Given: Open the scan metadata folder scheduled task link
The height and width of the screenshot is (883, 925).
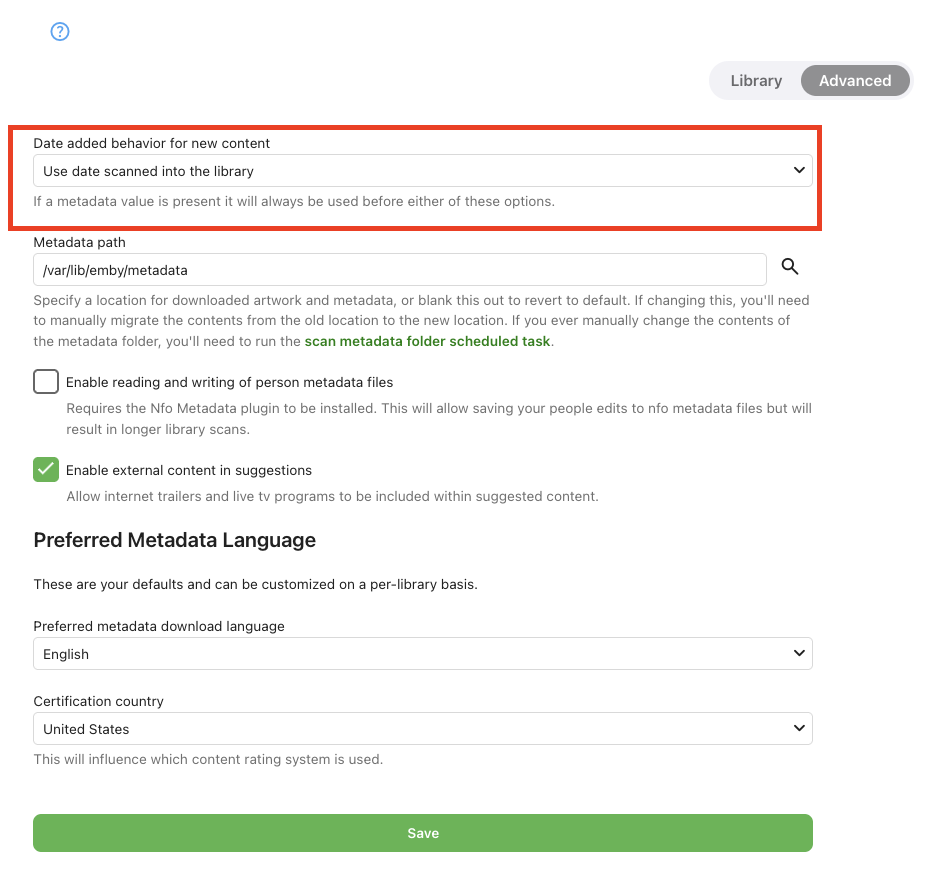Looking at the screenshot, I should coord(427,341).
